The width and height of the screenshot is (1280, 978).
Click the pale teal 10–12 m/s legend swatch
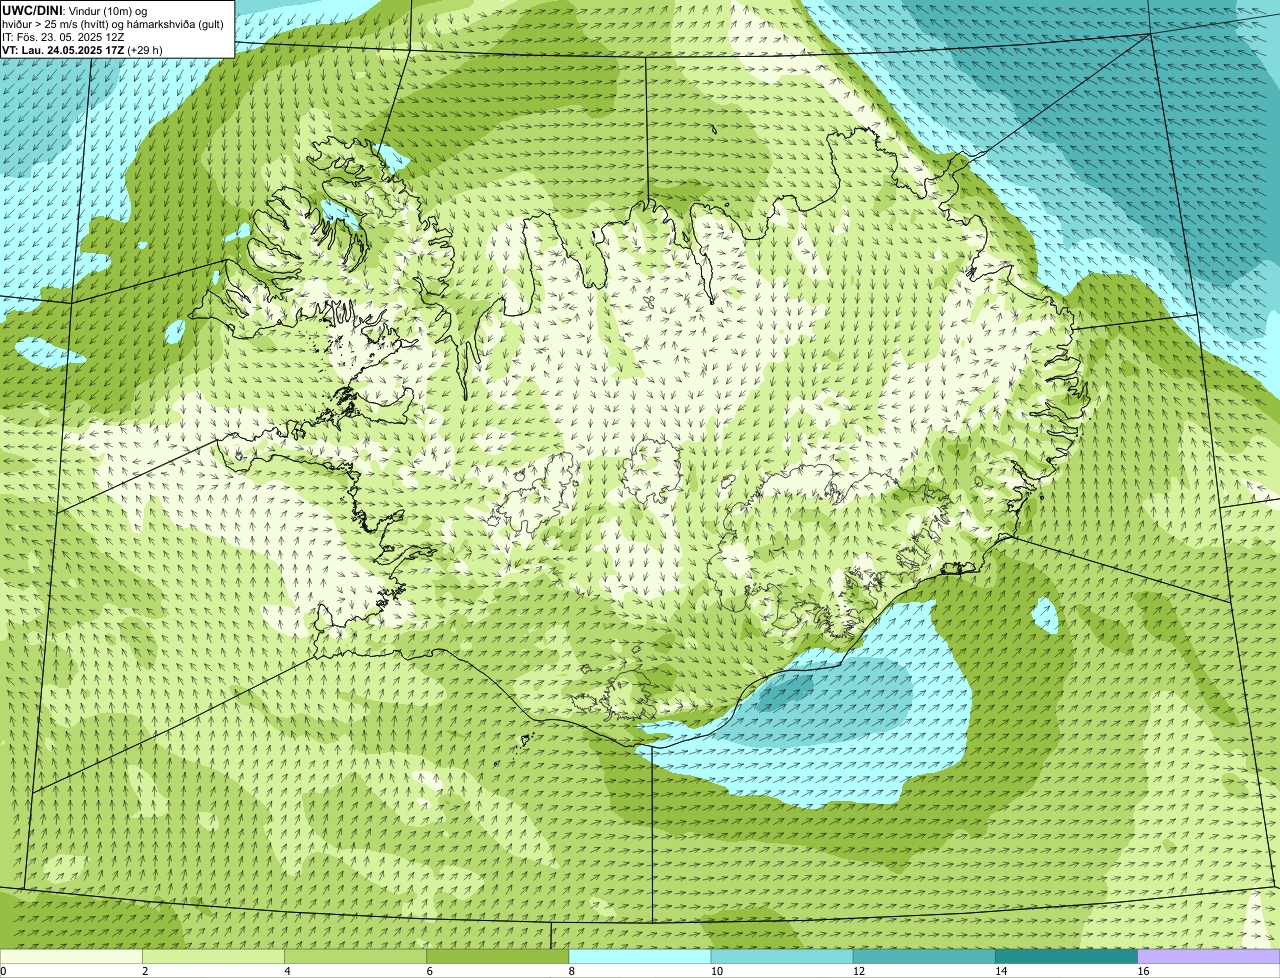[782, 957]
